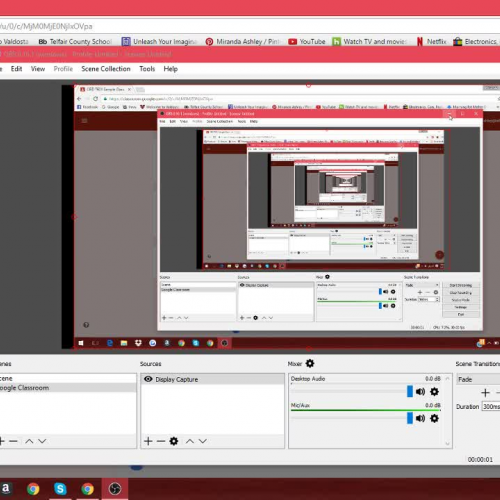Viewport: 500px width, 500px height.
Task: Mute the Mic/Aux channel
Action: 420,418
